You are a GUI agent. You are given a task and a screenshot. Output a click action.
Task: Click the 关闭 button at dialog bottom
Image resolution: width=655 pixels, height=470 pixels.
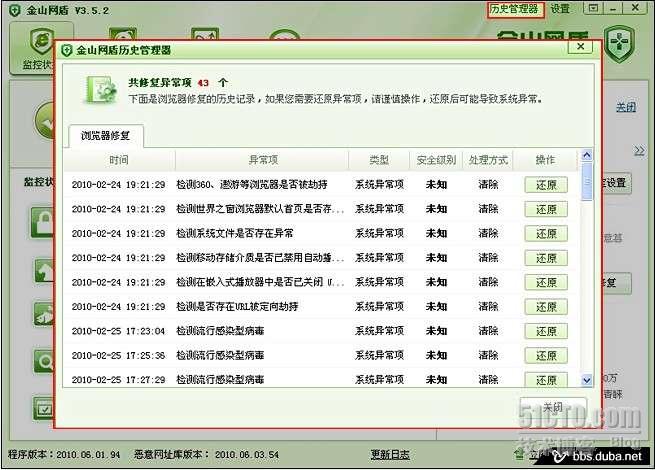[x=553, y=408]
